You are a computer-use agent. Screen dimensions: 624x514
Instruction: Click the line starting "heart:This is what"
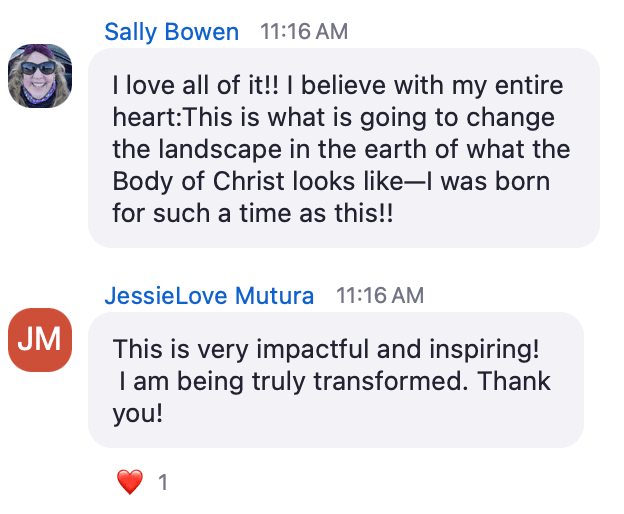[333, 118]
